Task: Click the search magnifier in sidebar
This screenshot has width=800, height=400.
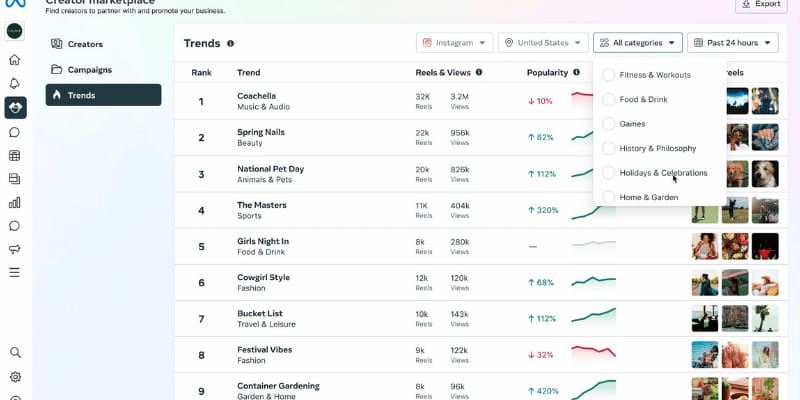Action: (15, 353)
